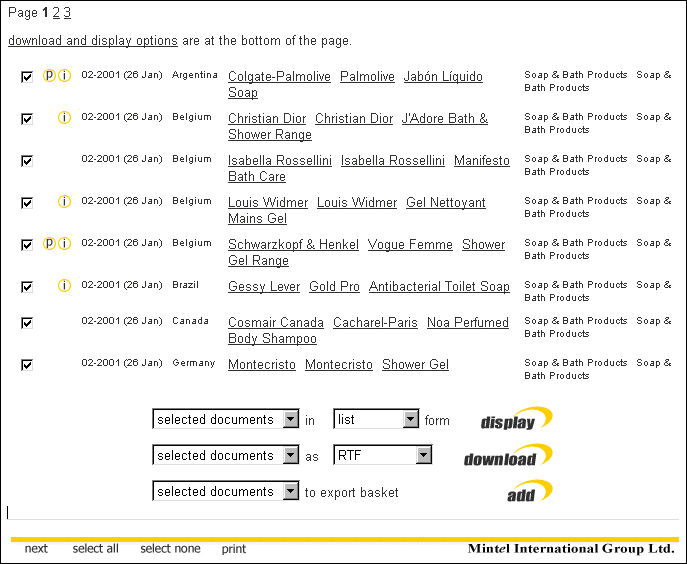Viewport: 687px width, 564px height.
Task: Go to results page 3
Action: (67, 13)
